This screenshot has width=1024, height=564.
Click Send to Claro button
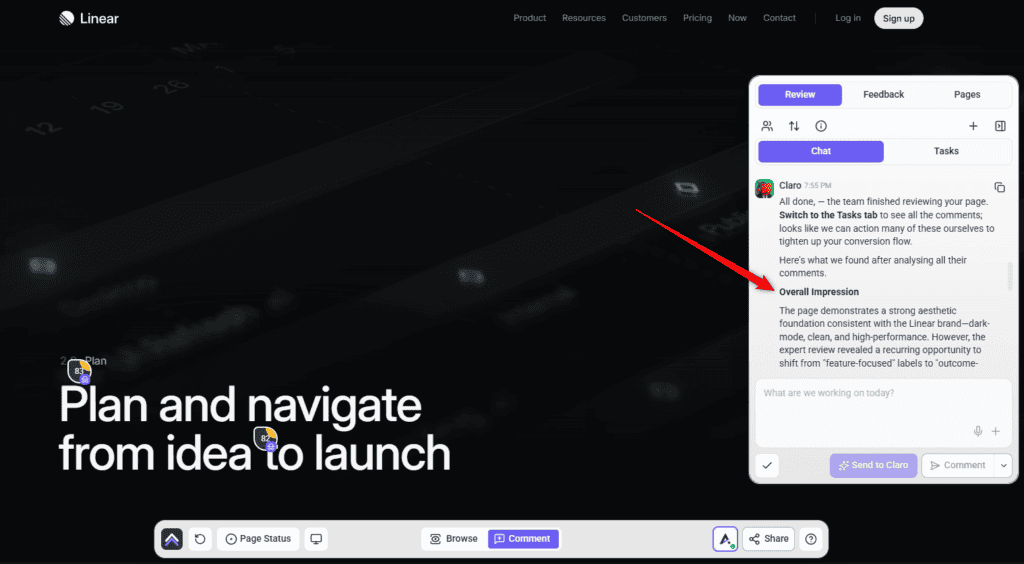pyautogui.click(x=874, y=465)
